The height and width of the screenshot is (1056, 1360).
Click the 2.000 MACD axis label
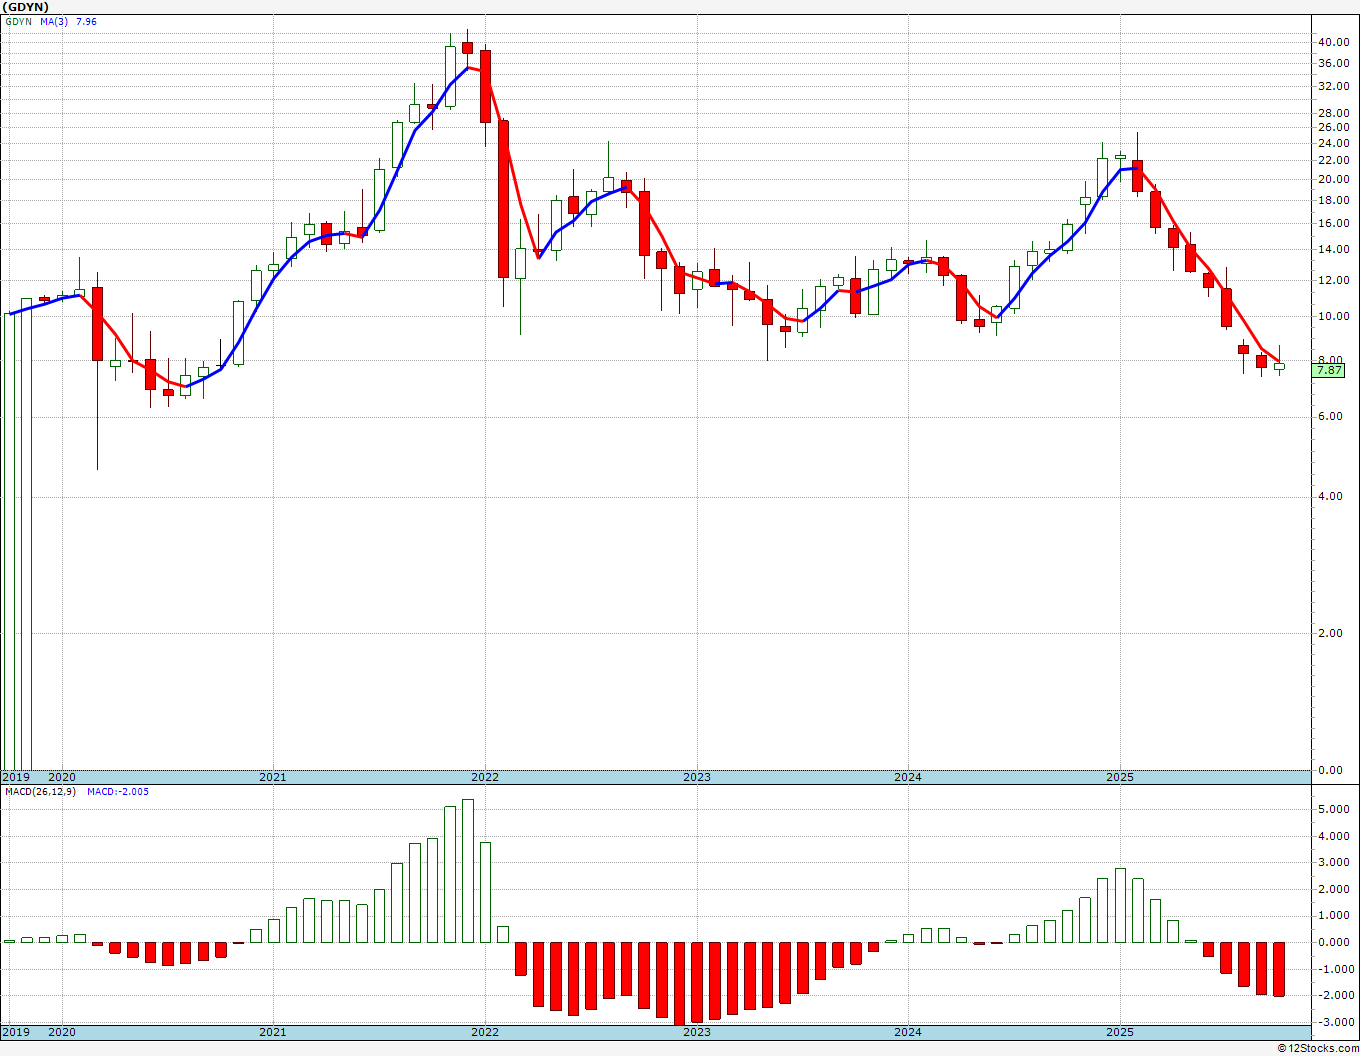coord(1335,890)
